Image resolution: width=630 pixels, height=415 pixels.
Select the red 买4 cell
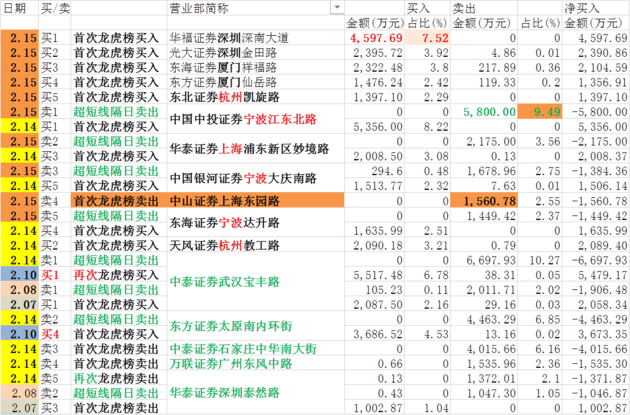point(55,334)
